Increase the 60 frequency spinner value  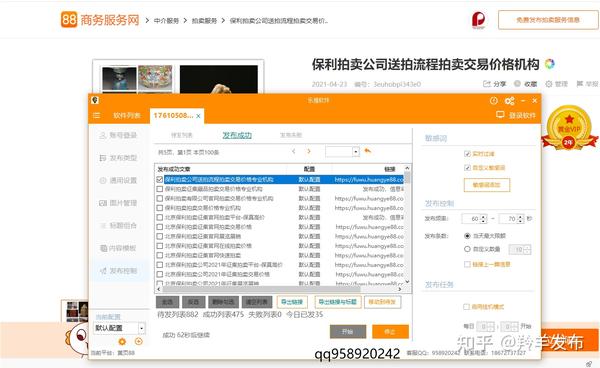click(x=484, y=217)
